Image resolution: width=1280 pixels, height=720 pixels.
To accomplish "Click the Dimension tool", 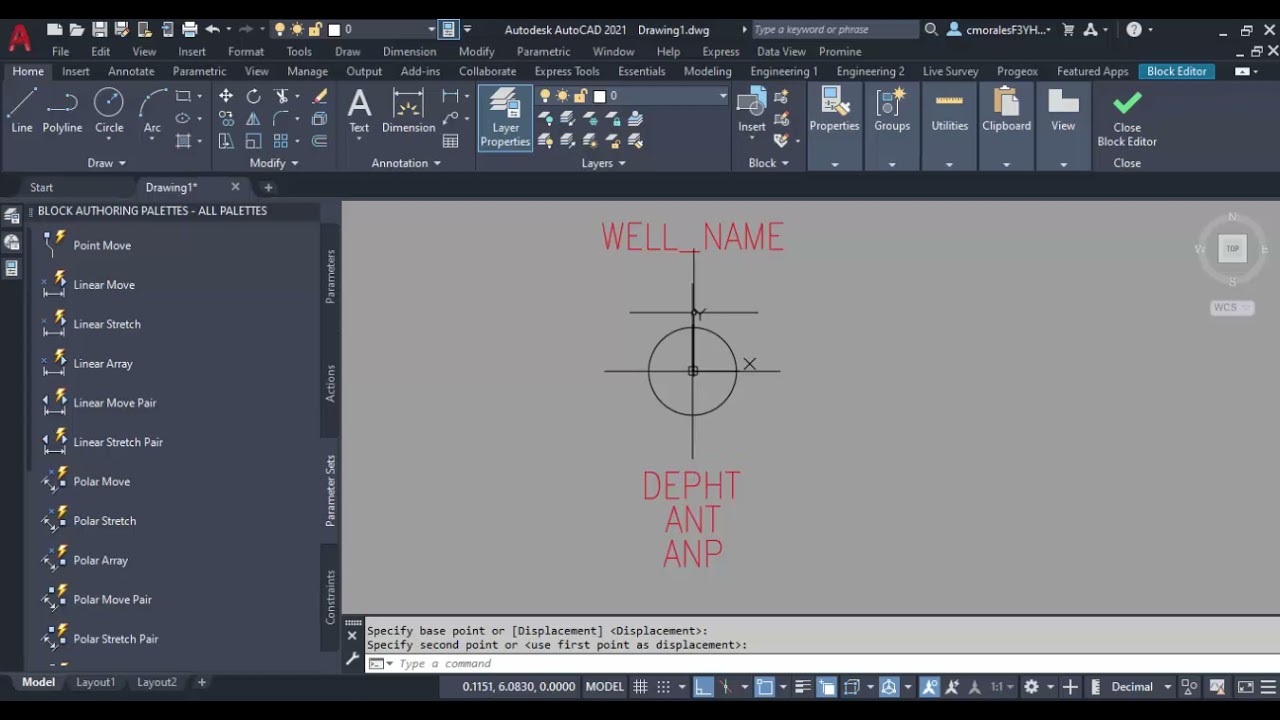I will point(408,110).
